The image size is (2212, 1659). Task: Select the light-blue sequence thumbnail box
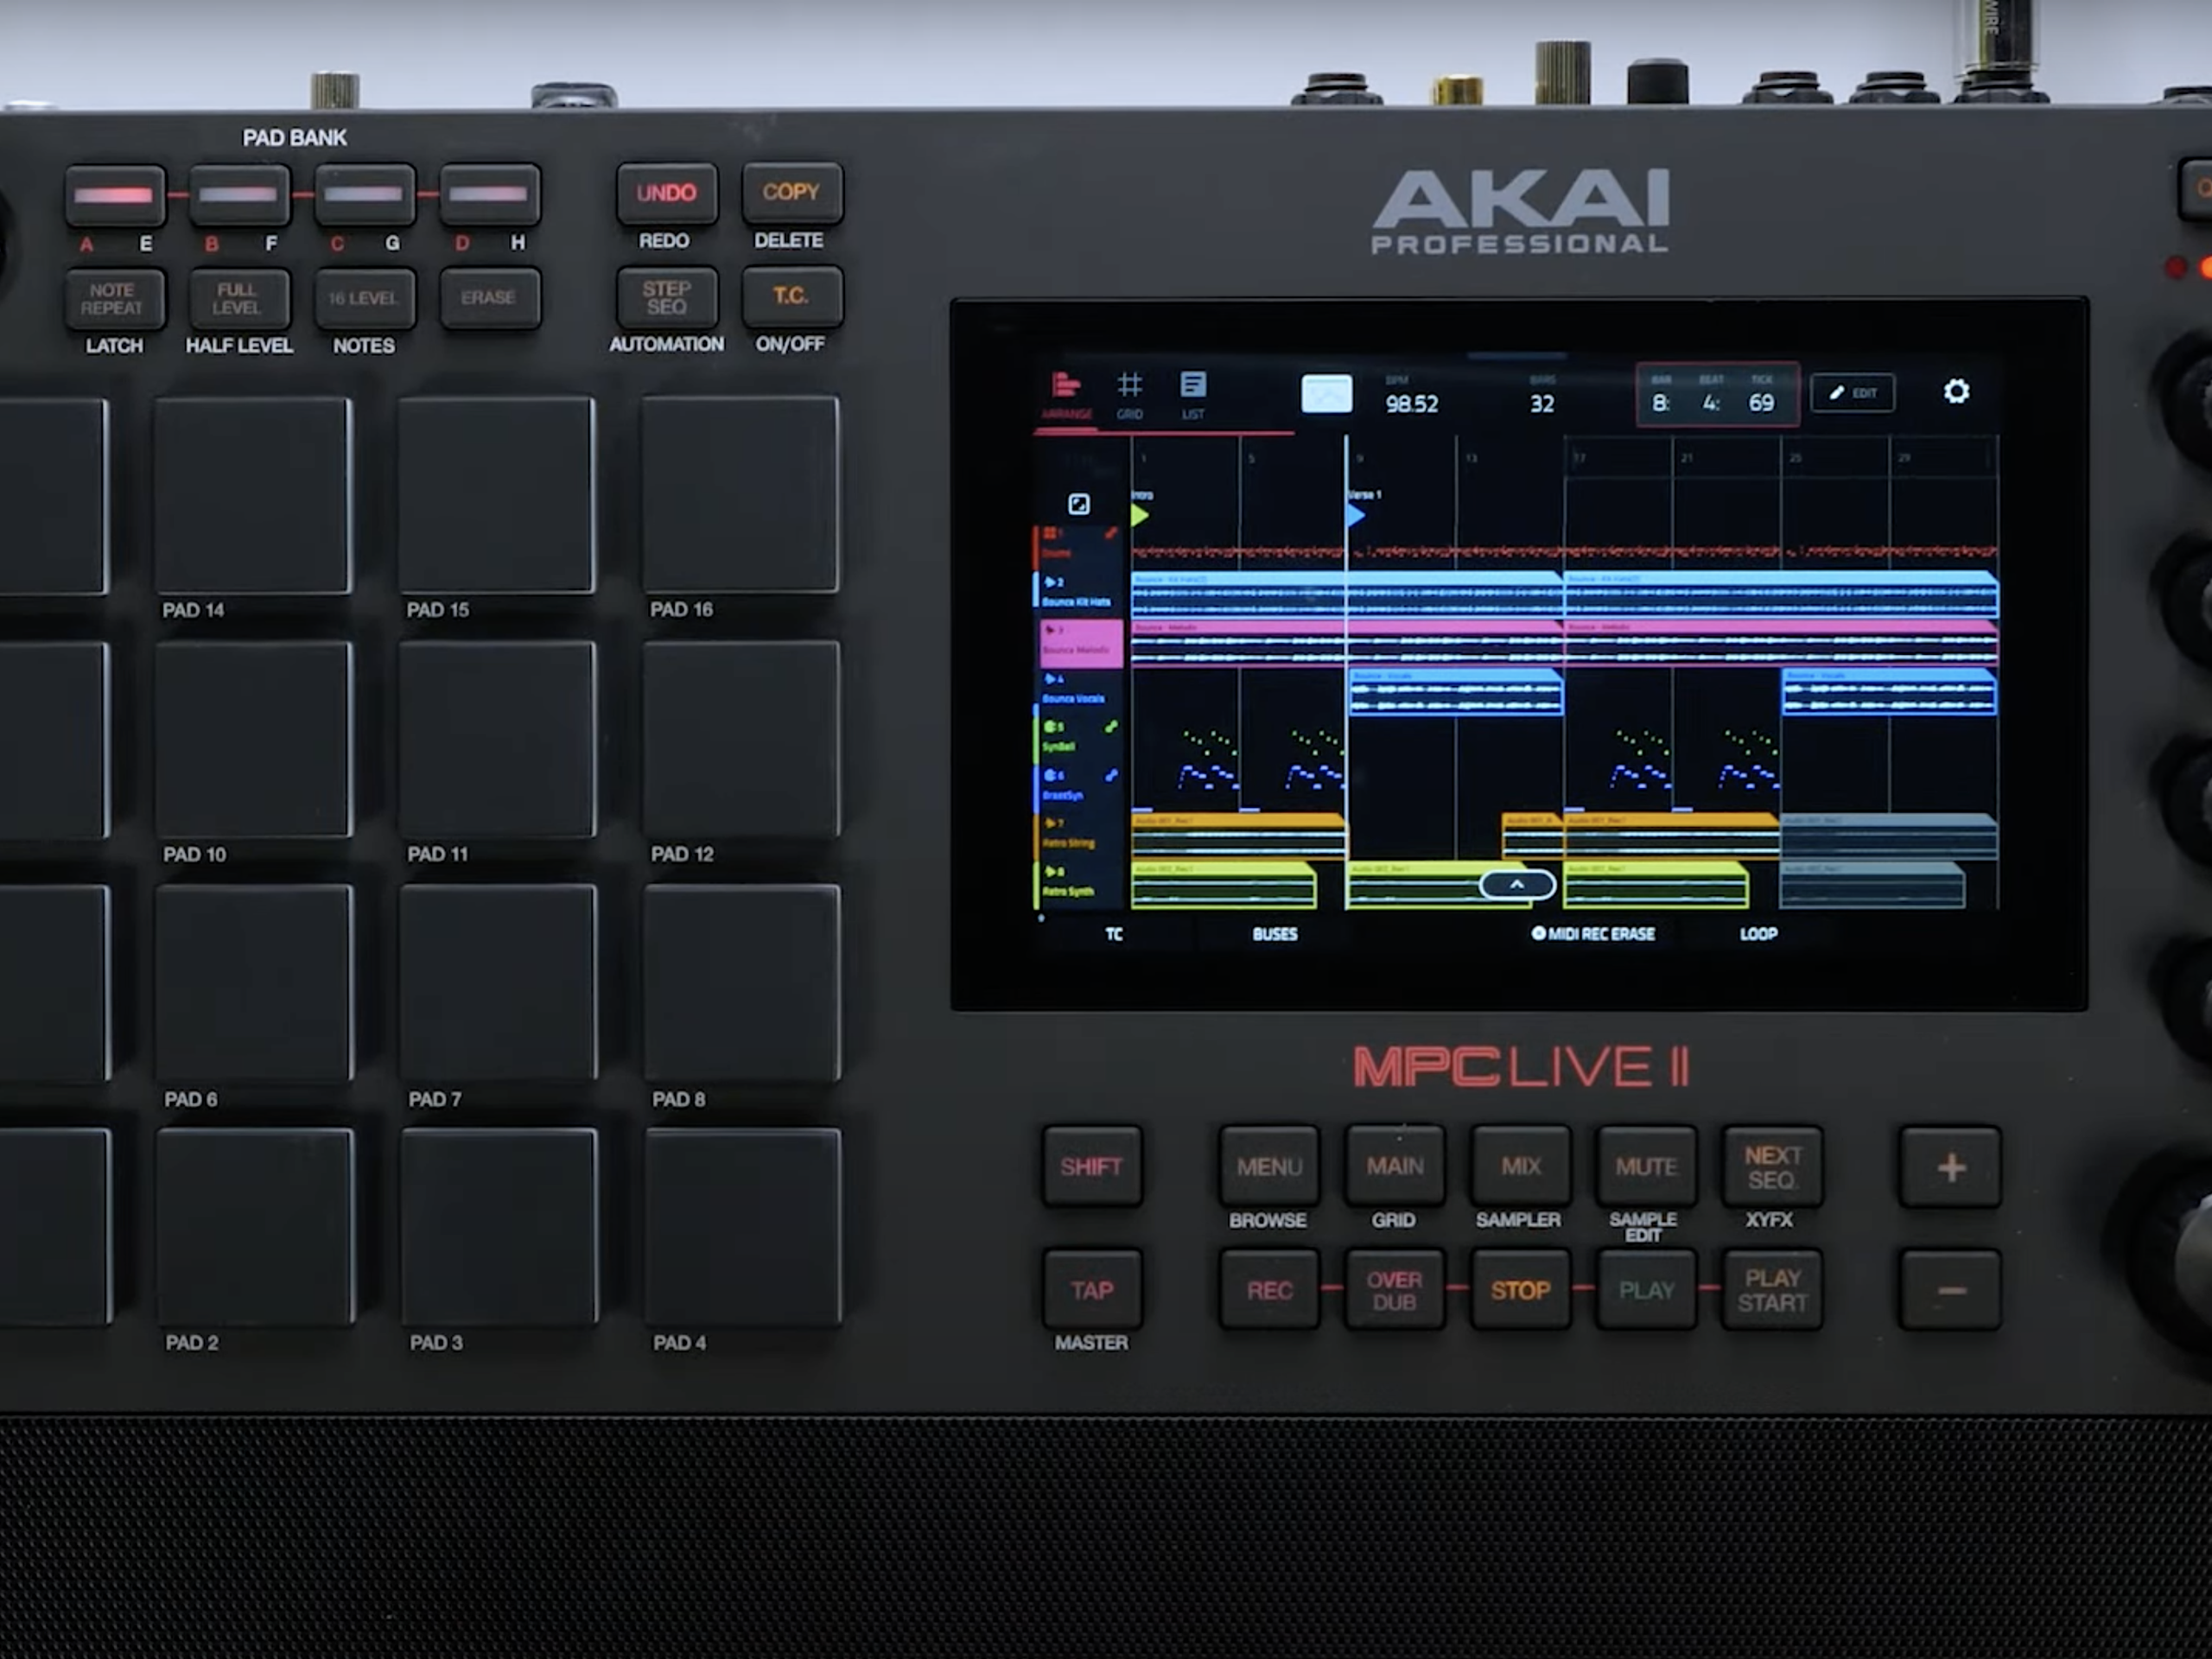1326,394
